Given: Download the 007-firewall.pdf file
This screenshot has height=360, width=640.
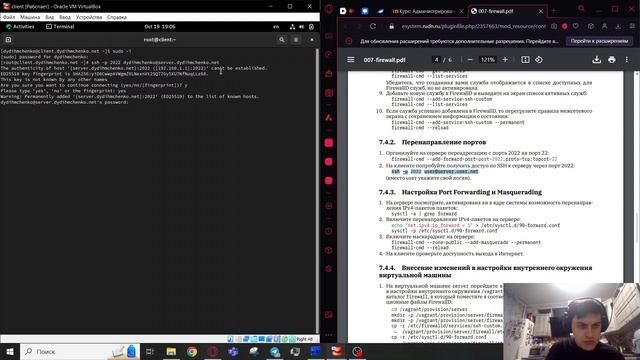Looking at the screenshot, I should tap(597, 60).
